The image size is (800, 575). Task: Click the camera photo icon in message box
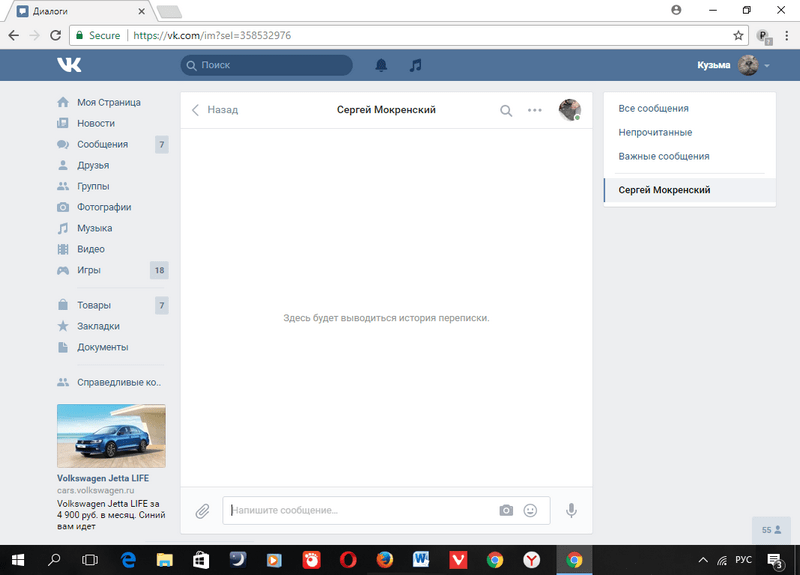506,510
